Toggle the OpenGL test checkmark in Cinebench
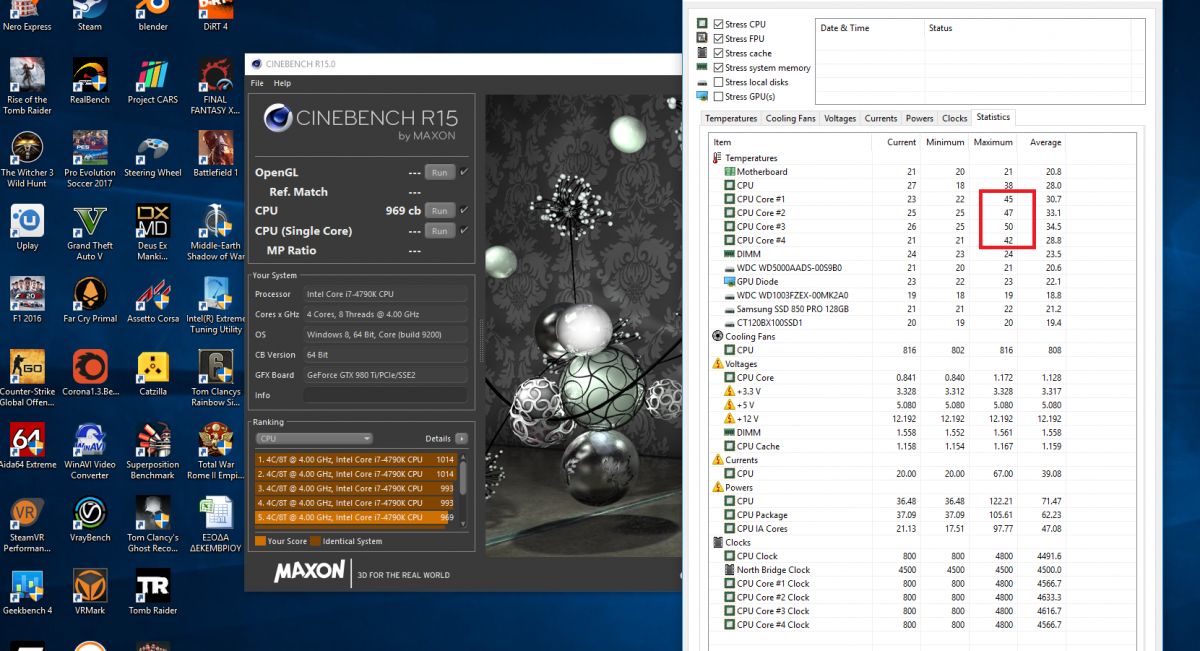Image resolution: width=1200 pixels, height=651 pixels. tap(464, 172)
